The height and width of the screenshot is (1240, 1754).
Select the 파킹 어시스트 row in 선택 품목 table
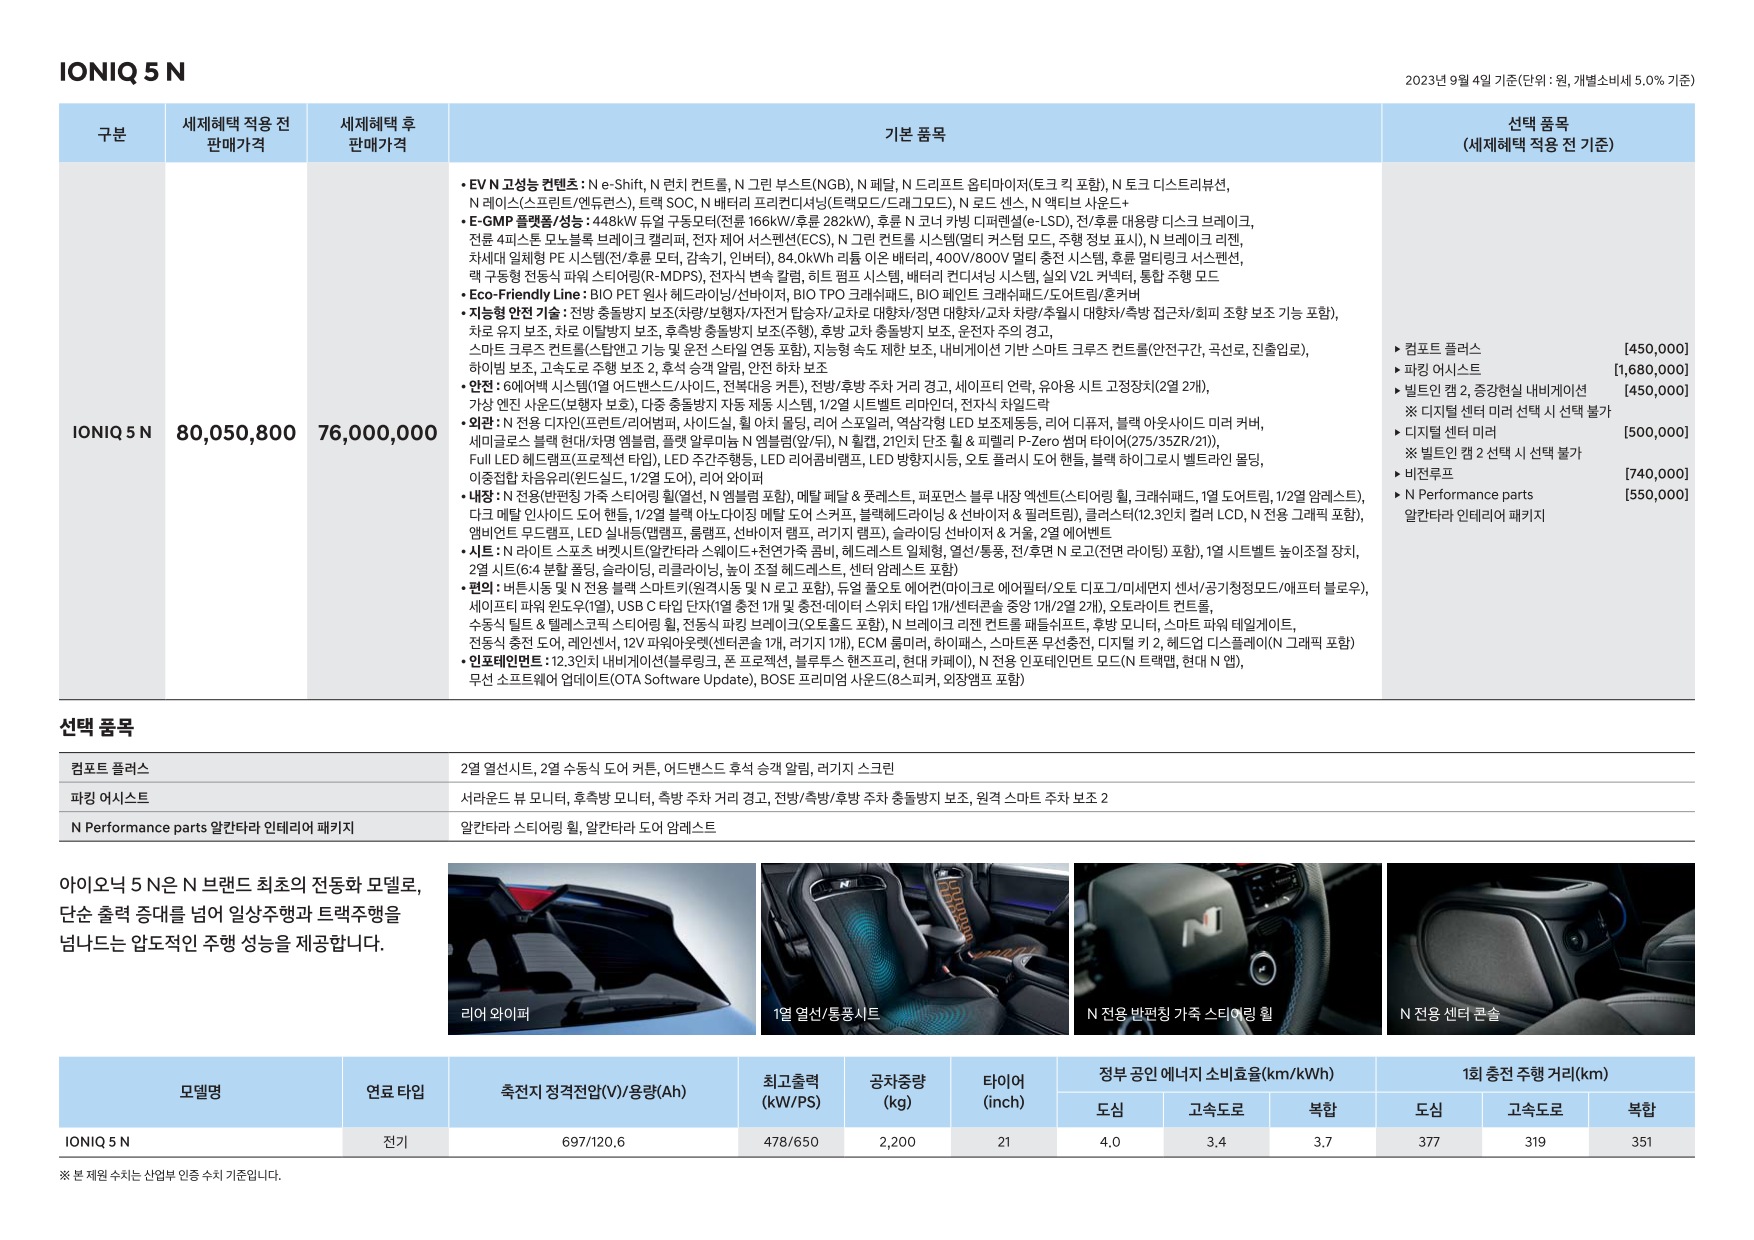110,798
